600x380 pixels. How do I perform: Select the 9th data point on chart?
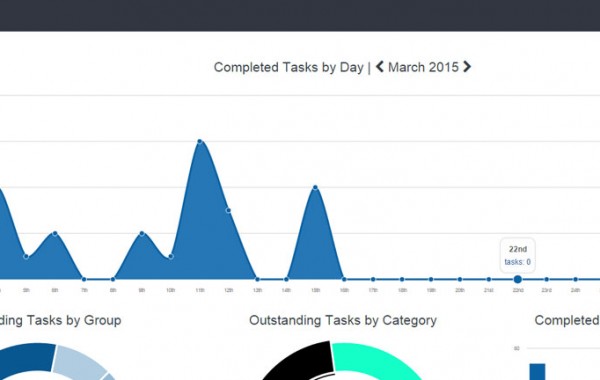142,233
